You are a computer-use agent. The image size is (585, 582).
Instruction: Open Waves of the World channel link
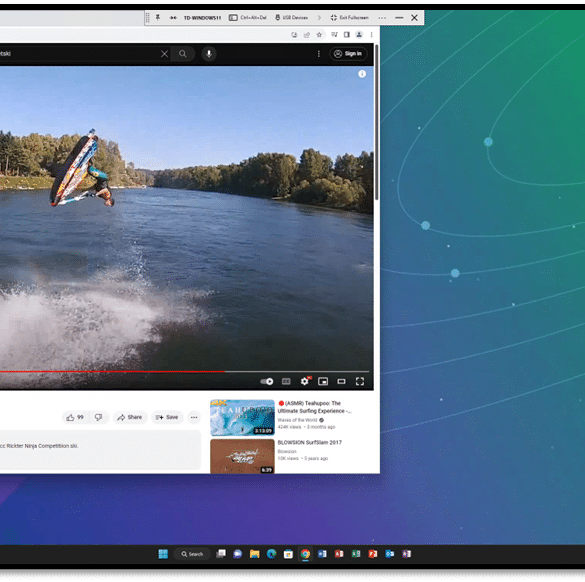coord(297,420)
